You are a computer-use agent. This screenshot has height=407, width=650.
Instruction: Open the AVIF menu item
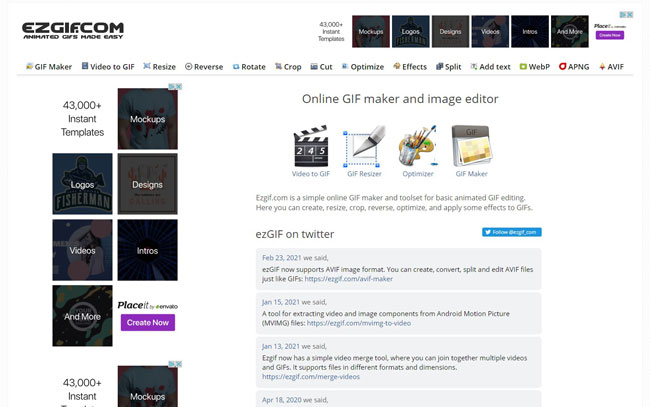click(611, 67)
